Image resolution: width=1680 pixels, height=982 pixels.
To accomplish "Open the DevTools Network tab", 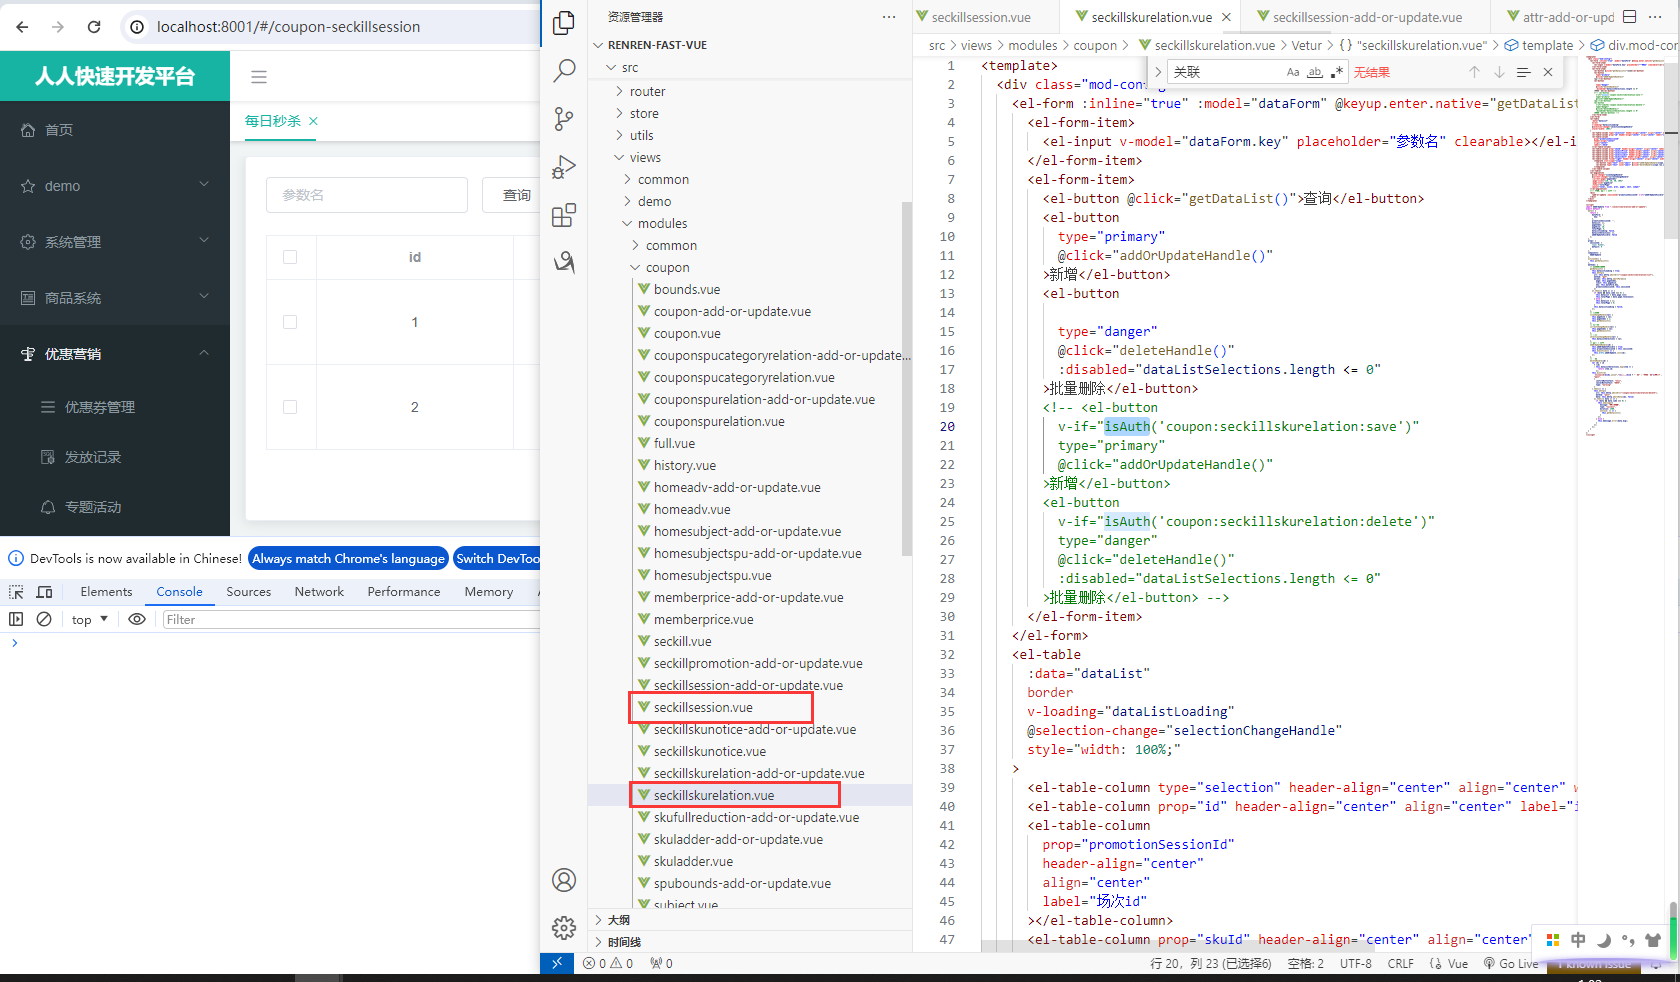I will [x=319, y=592].
